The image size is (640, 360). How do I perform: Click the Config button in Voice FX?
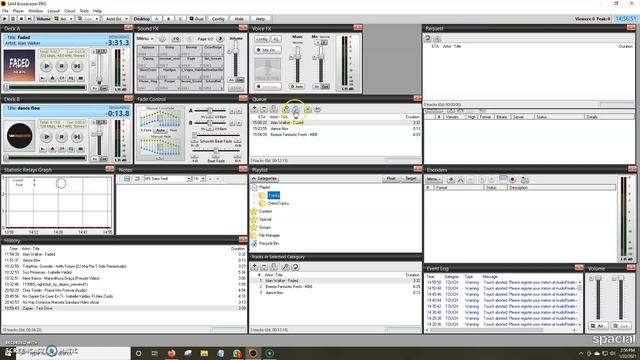coord(261,39)
